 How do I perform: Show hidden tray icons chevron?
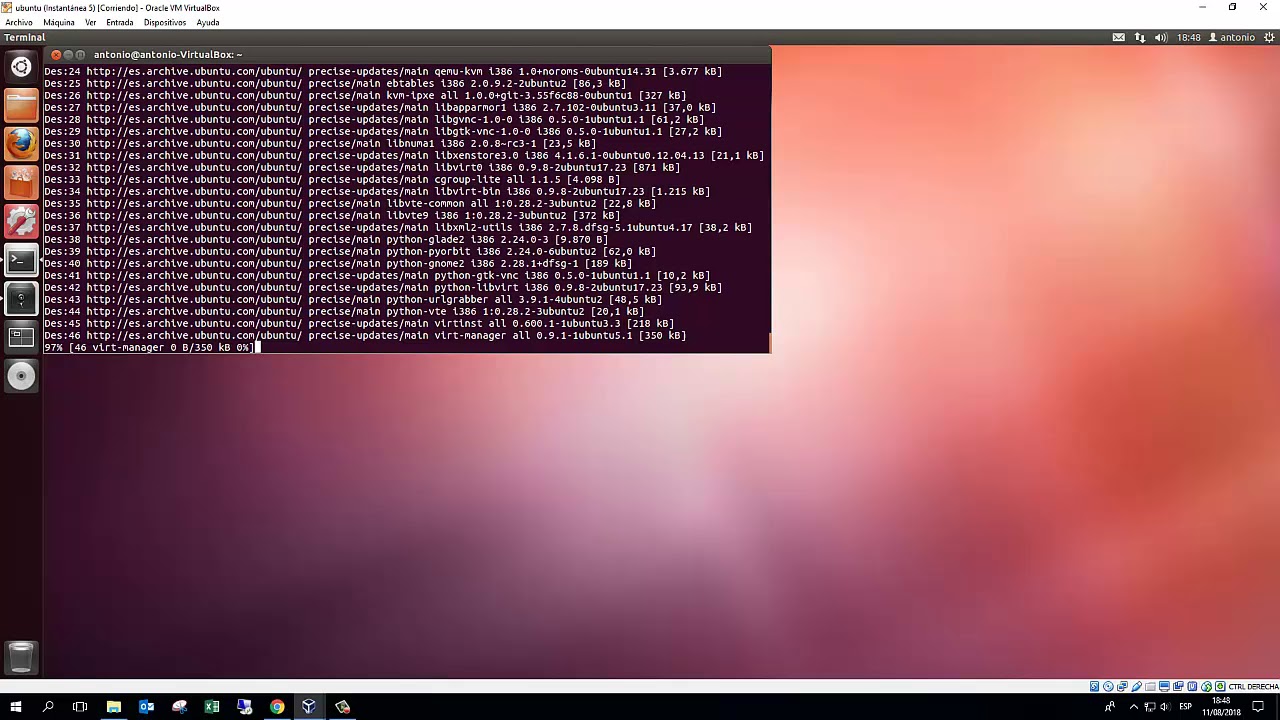click(1134, 707)
